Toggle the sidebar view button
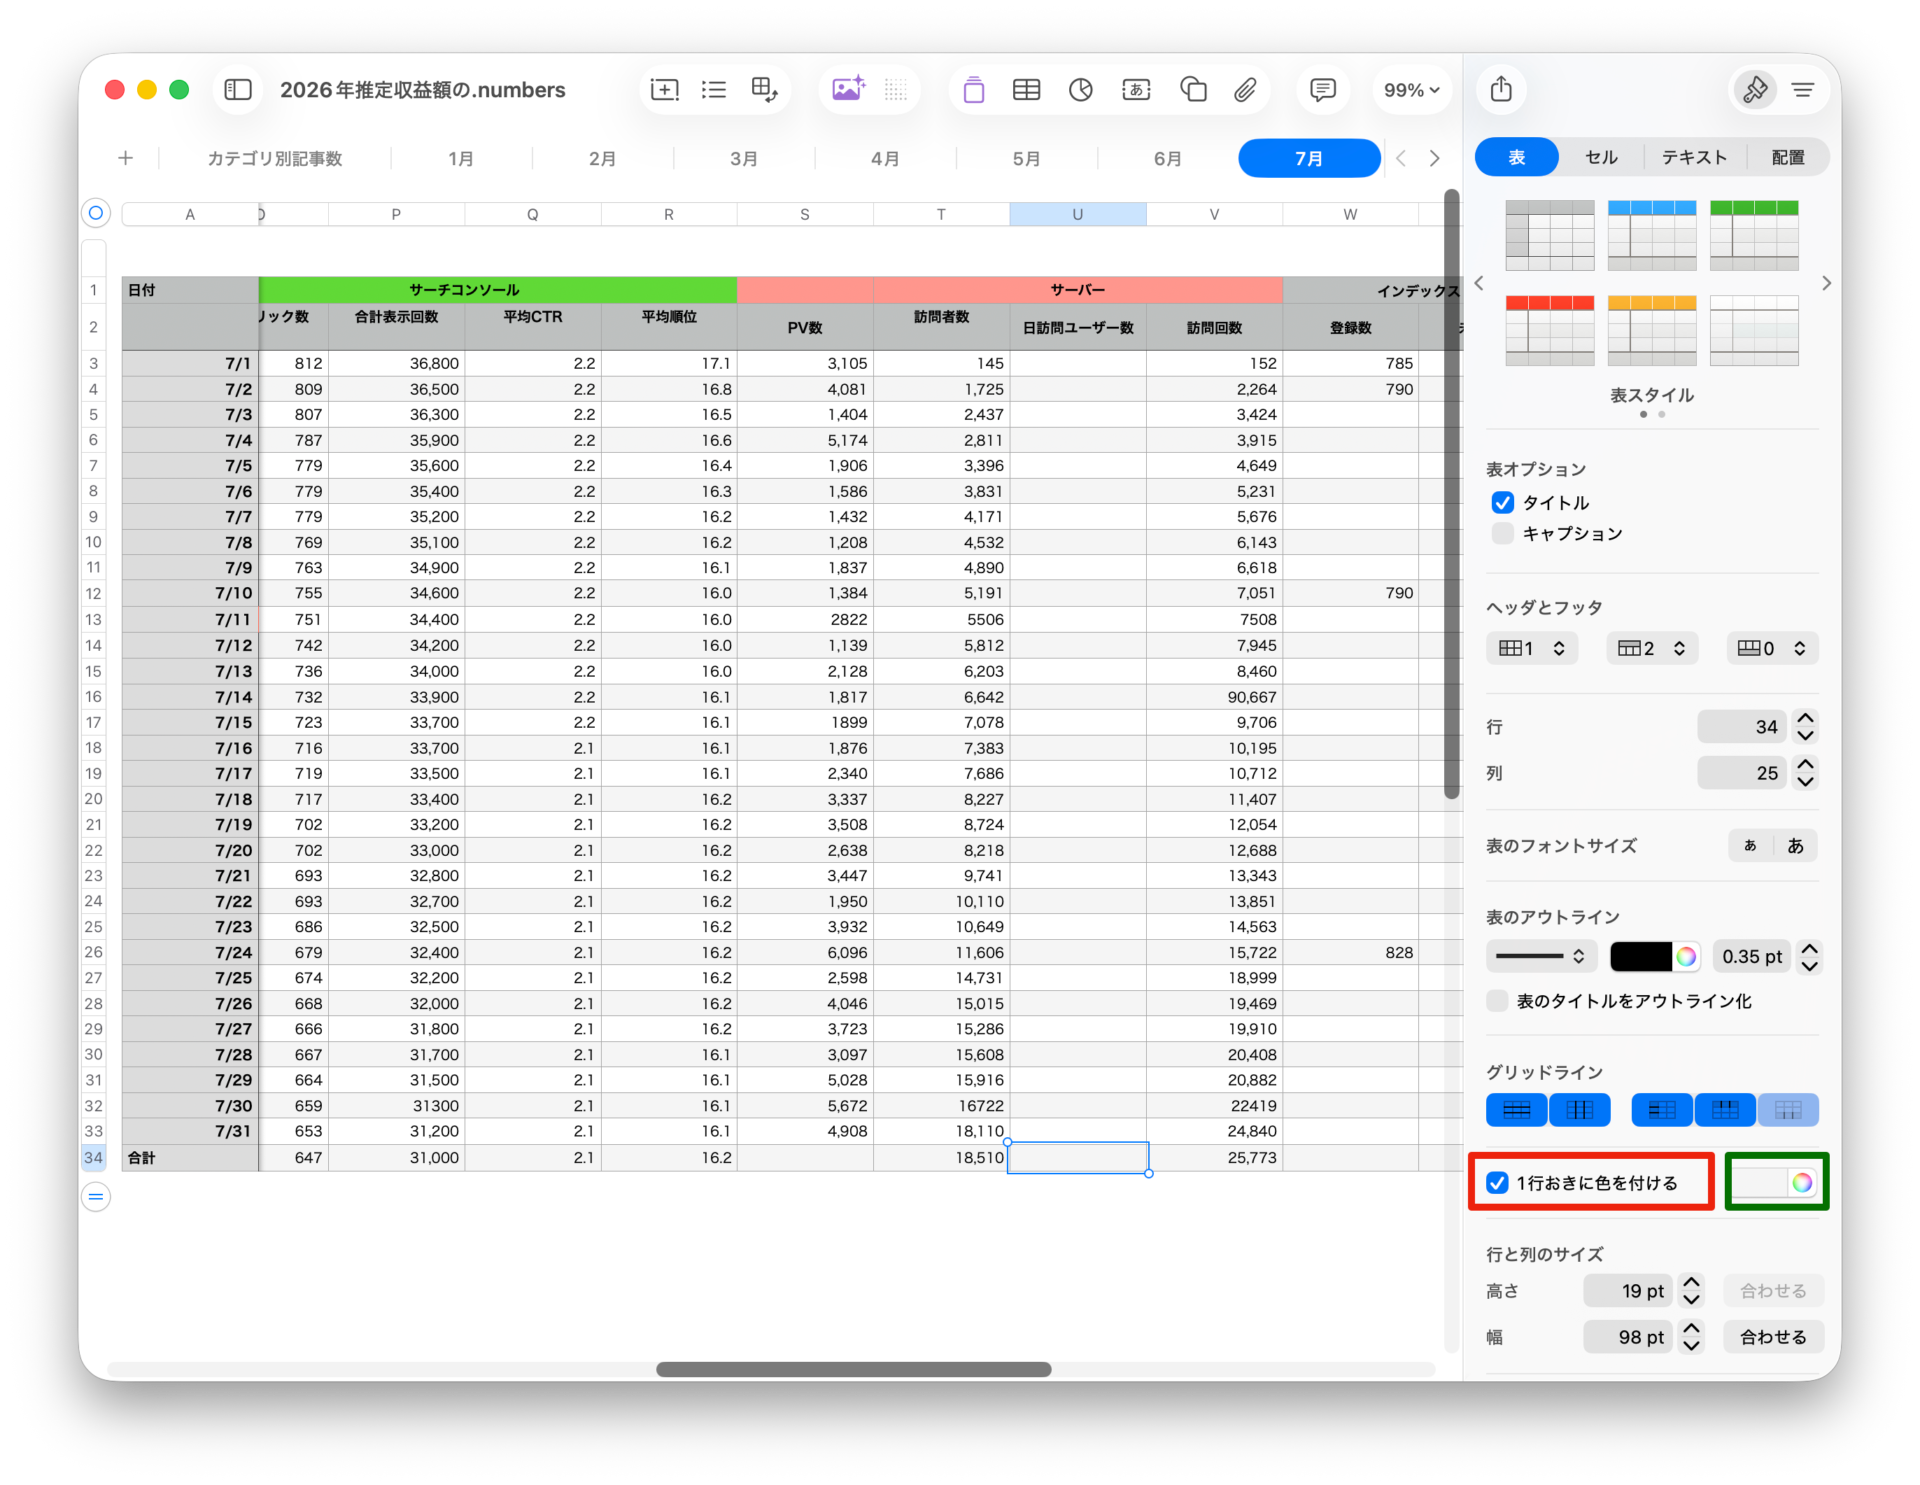 [x=238, y=90]
